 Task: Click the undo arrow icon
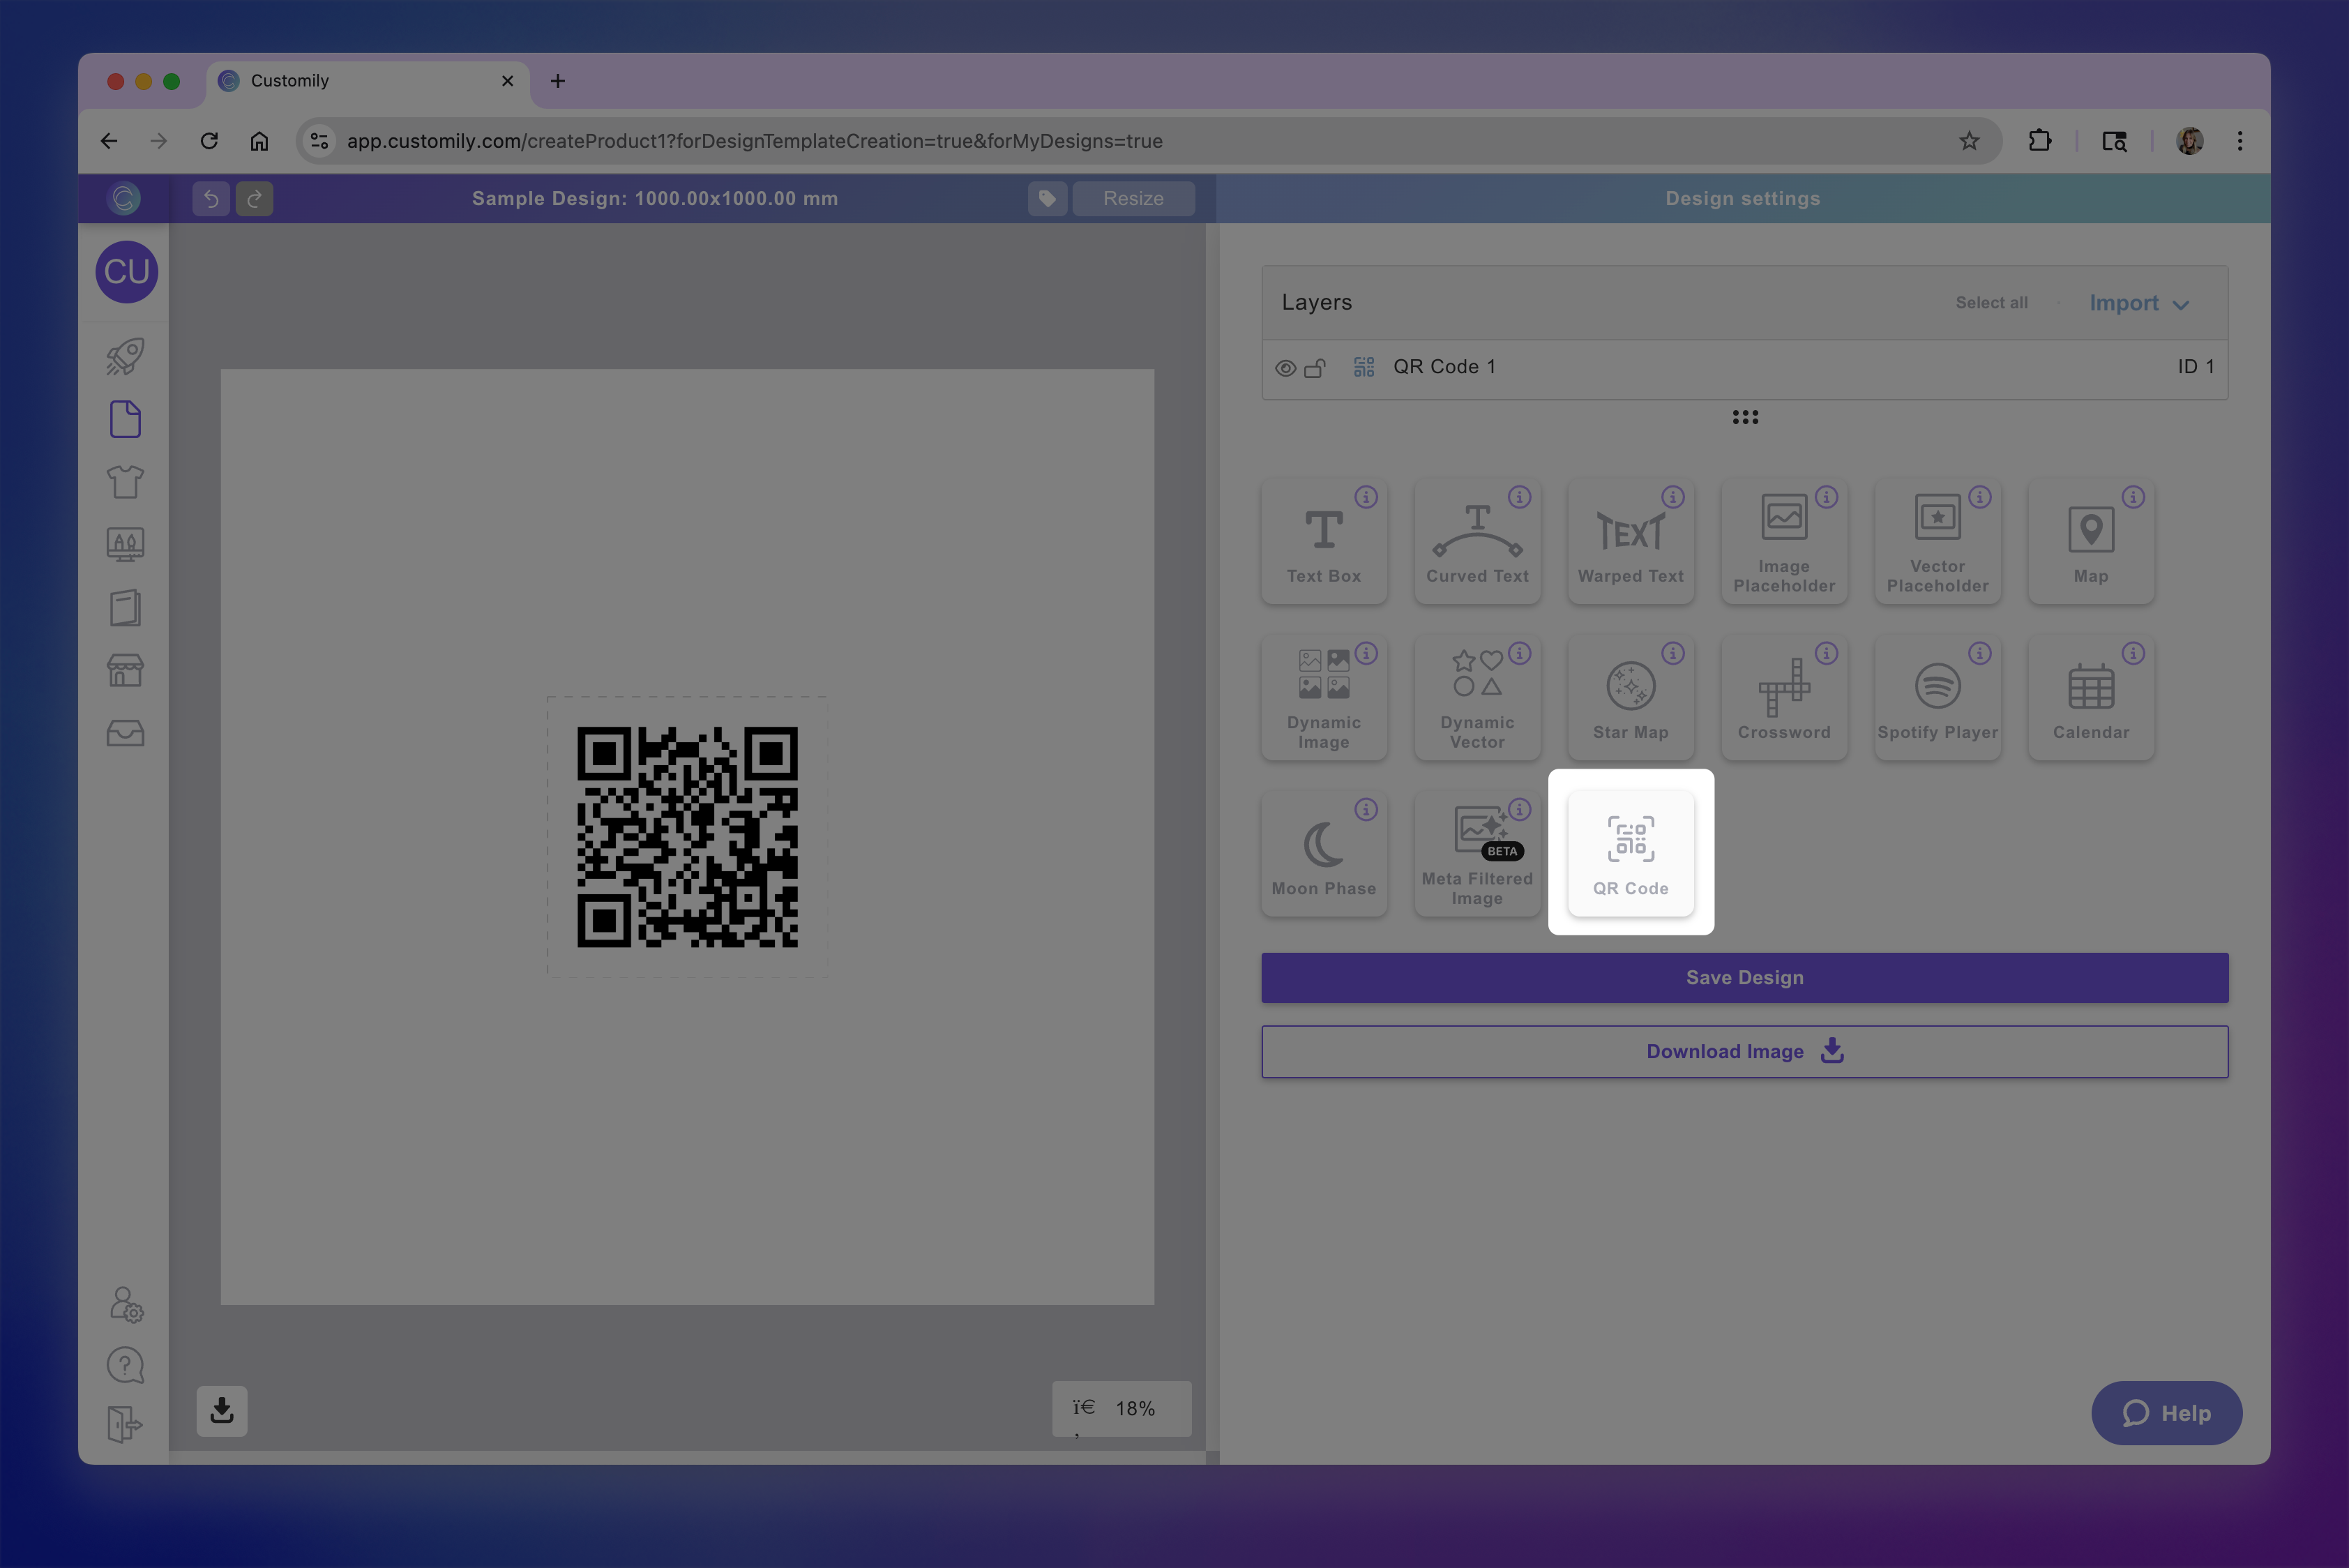(x=210, y=198)
